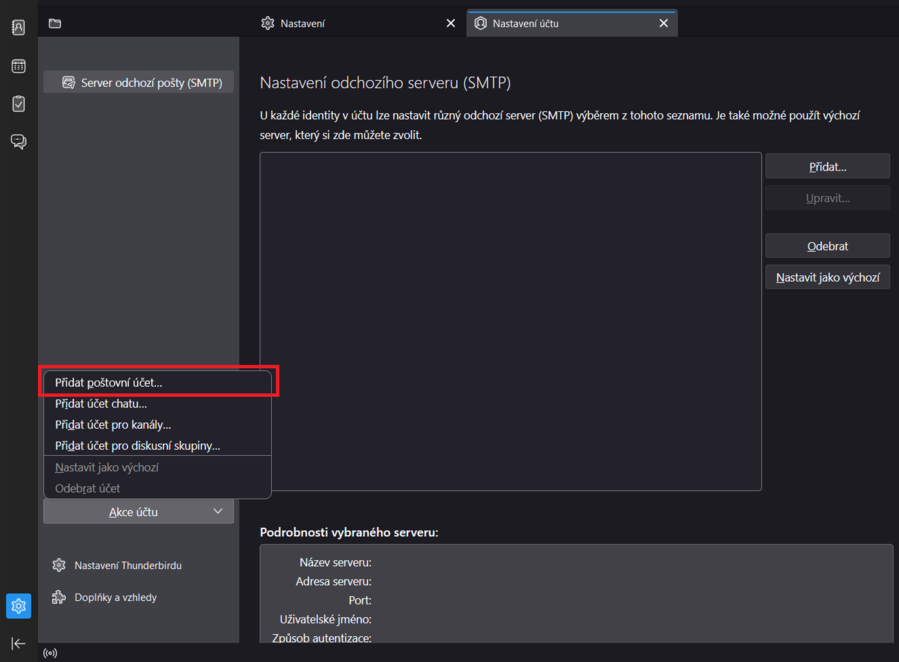Open the Calendar space icon
This screenshot has height=662, width=899.
[18, 66]
